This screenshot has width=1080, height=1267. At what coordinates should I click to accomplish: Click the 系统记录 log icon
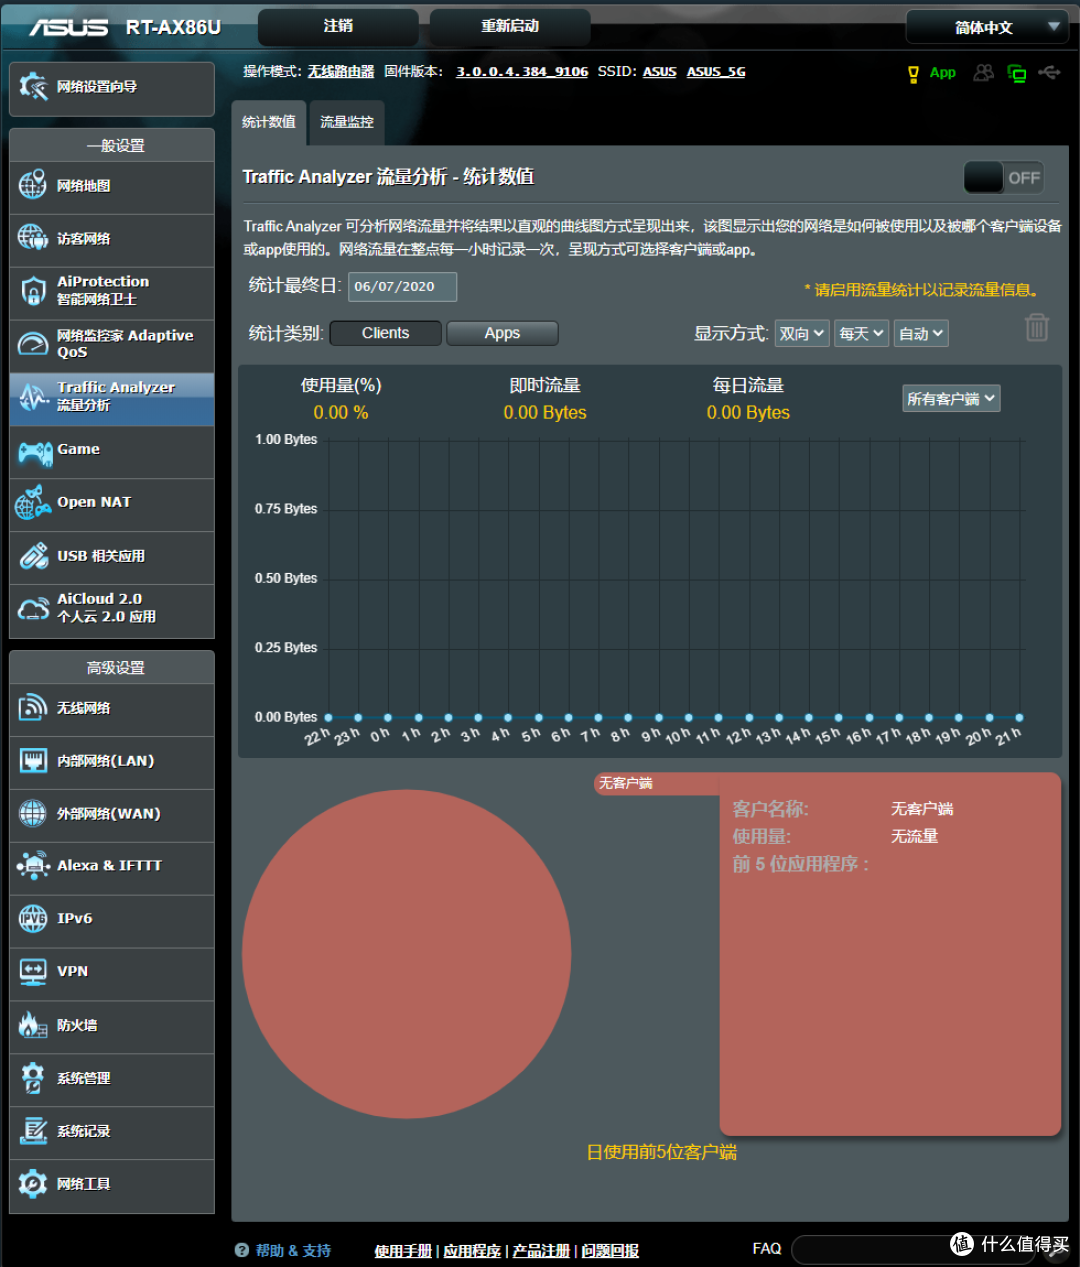[x=33, y=1131]
